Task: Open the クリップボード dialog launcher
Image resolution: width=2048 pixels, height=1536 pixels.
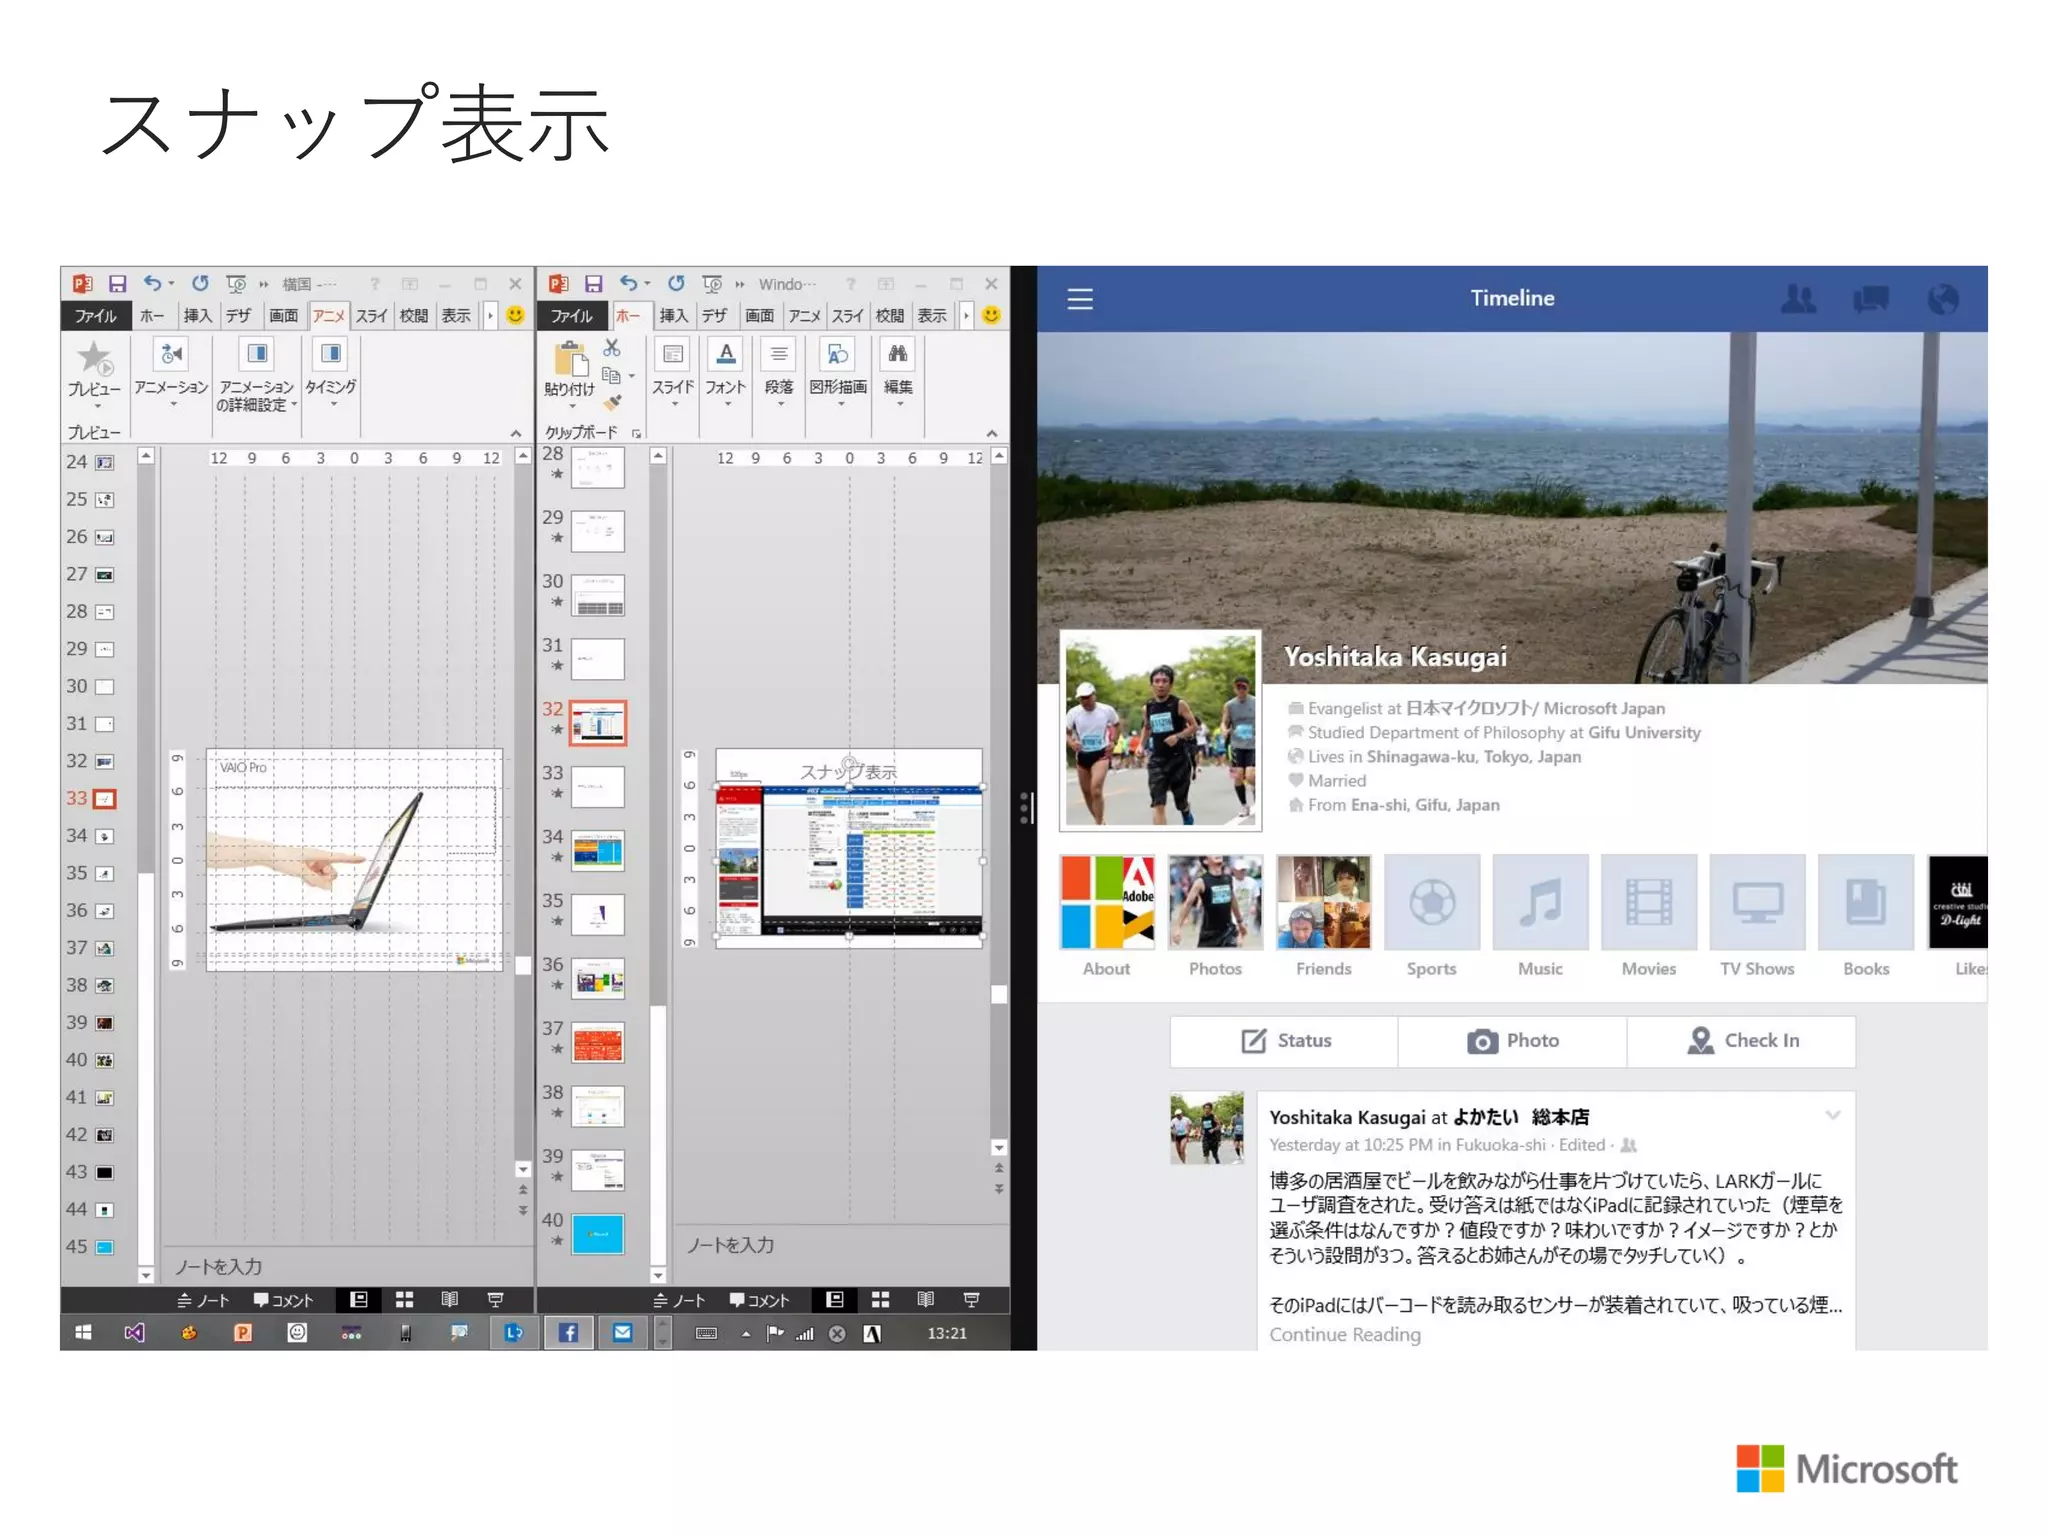Action: click(x=636, y=433)
